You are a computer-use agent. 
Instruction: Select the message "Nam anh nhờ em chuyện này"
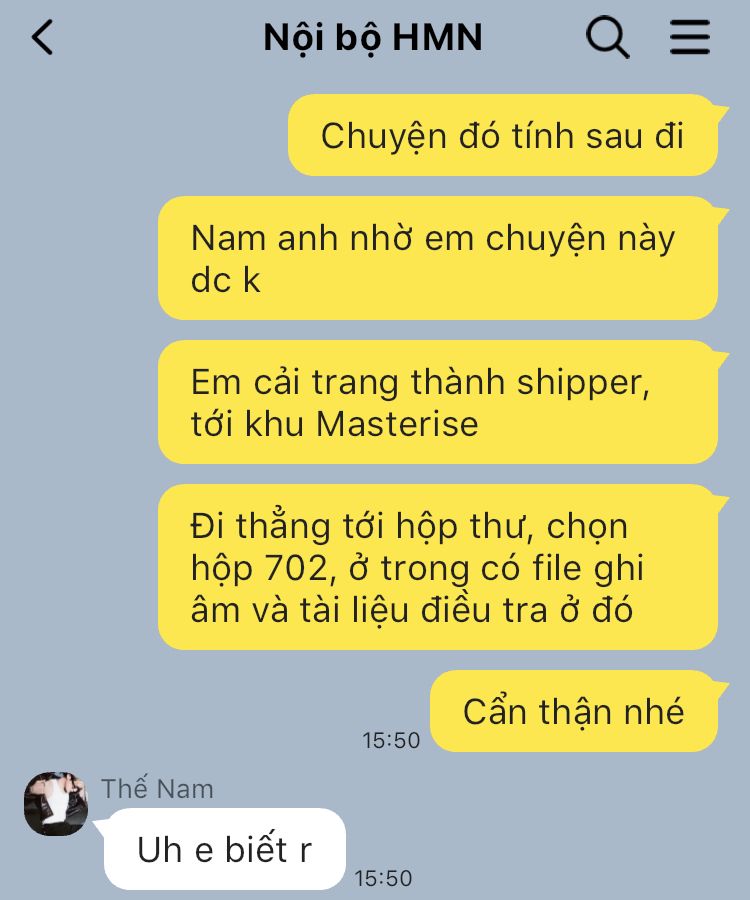tap(438, 258)
